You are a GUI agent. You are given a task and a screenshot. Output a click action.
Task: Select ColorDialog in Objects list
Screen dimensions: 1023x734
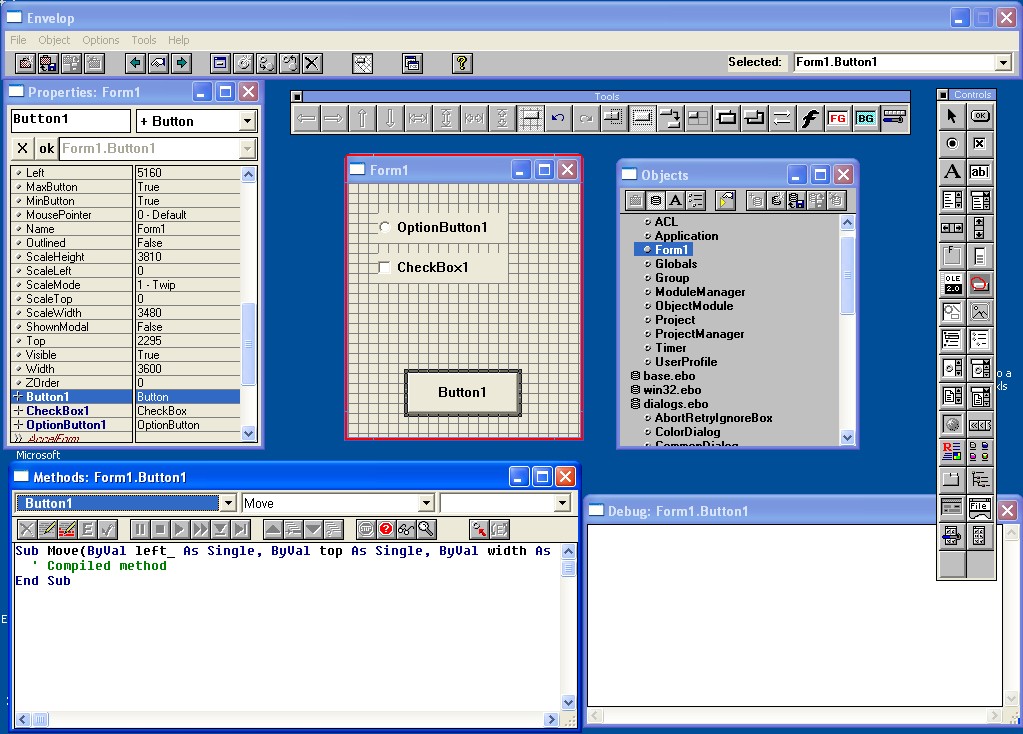[x=688, y=431]
